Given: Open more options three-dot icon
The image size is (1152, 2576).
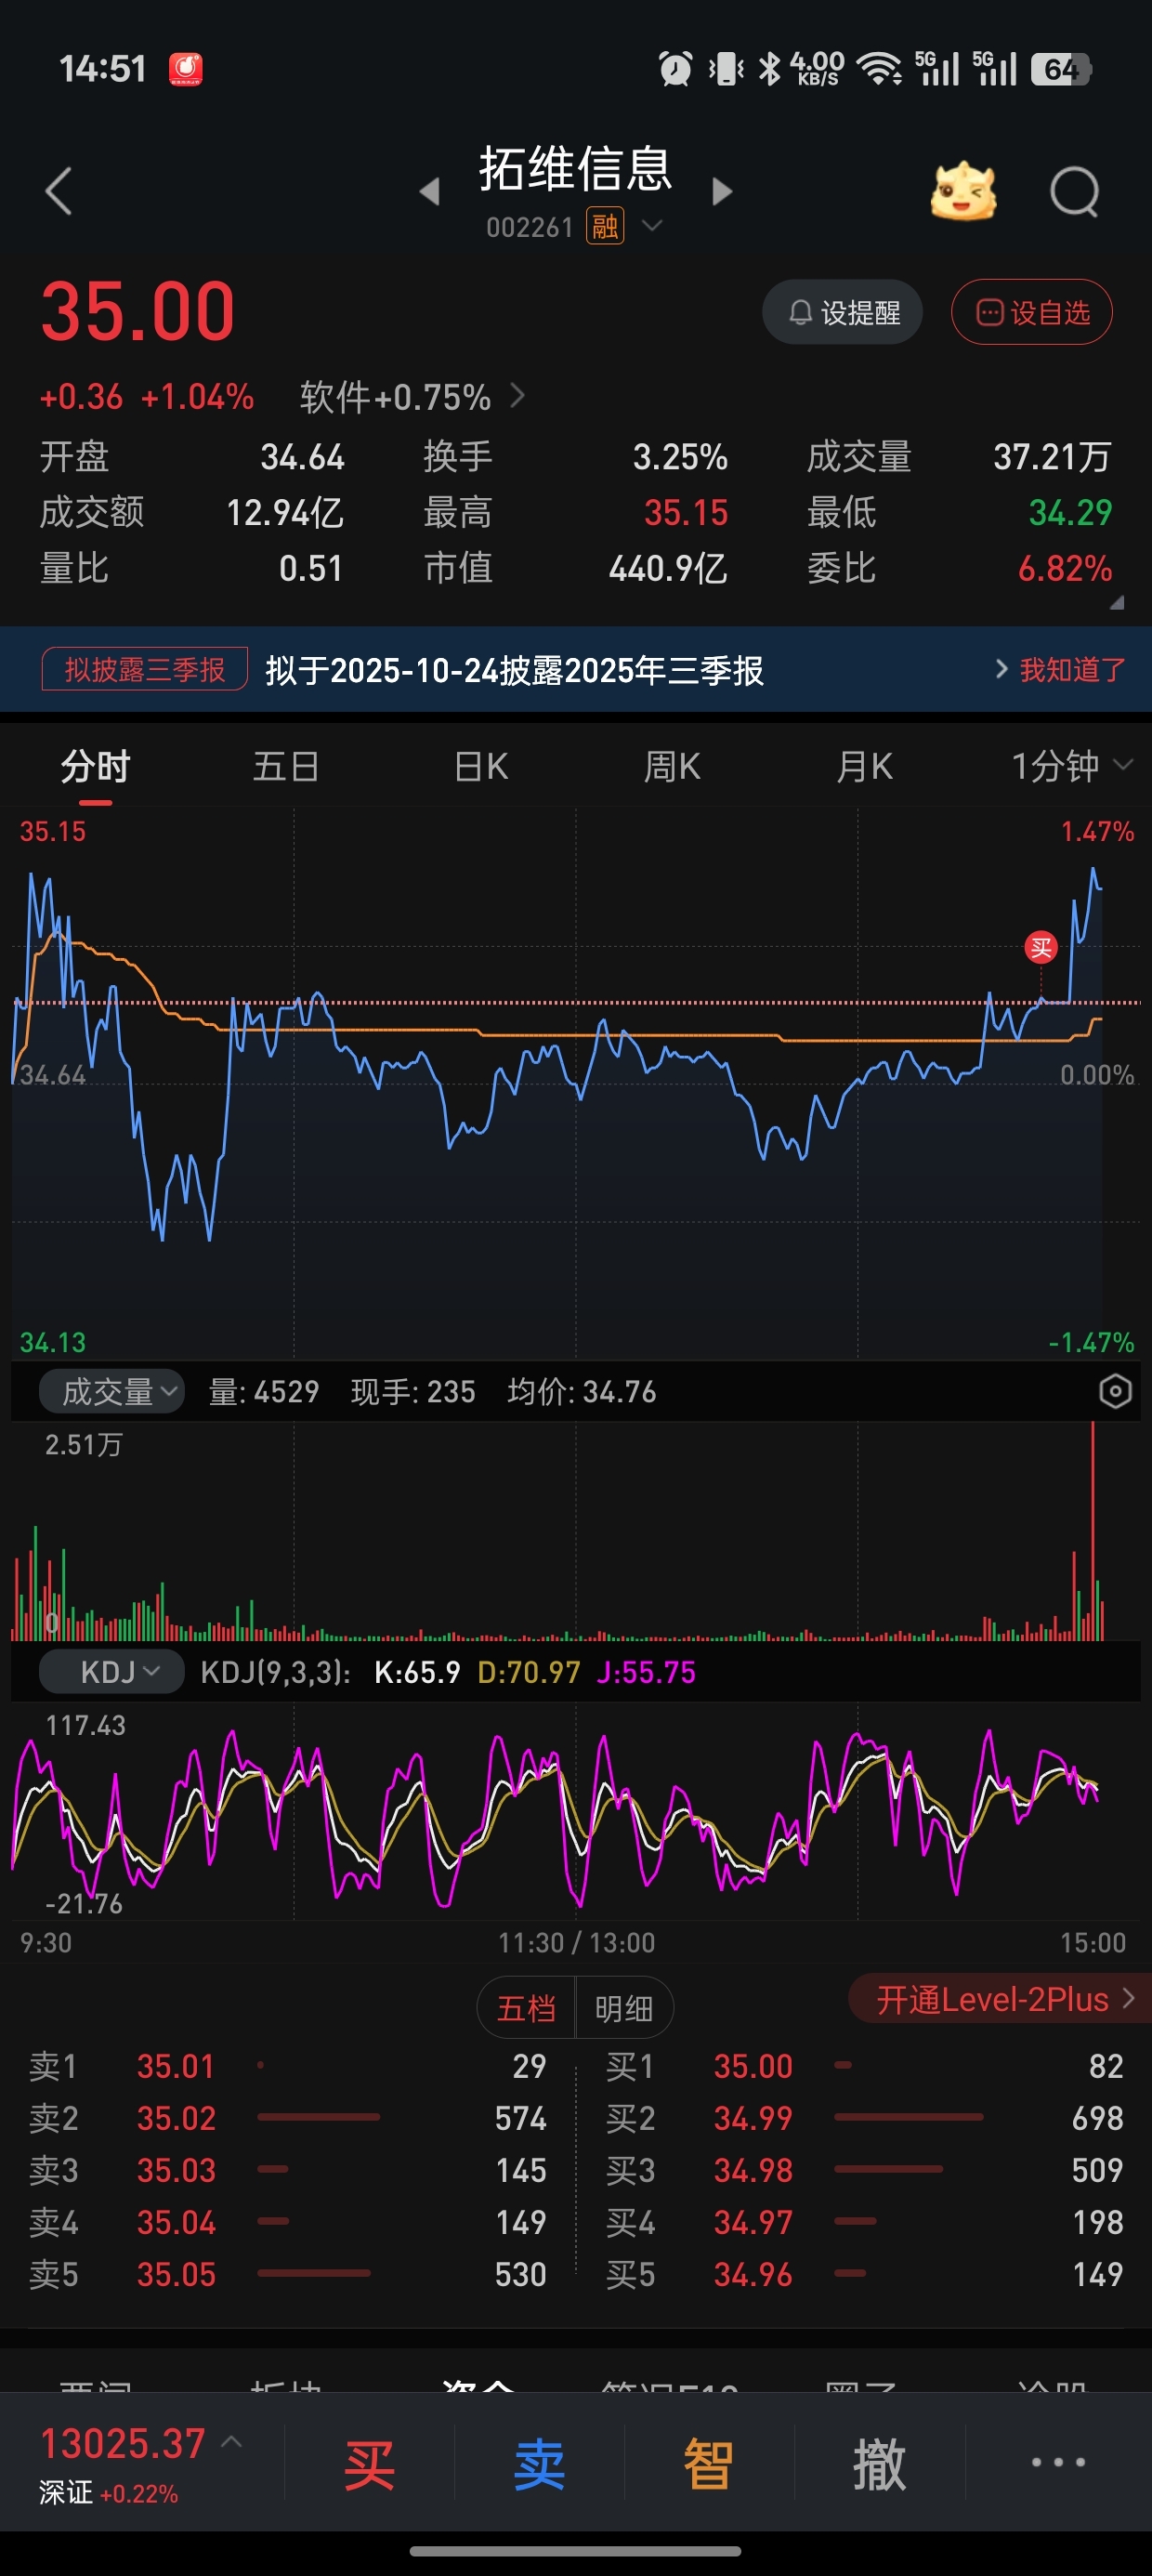Looking at the screenshot, I should [1058, 2462].
